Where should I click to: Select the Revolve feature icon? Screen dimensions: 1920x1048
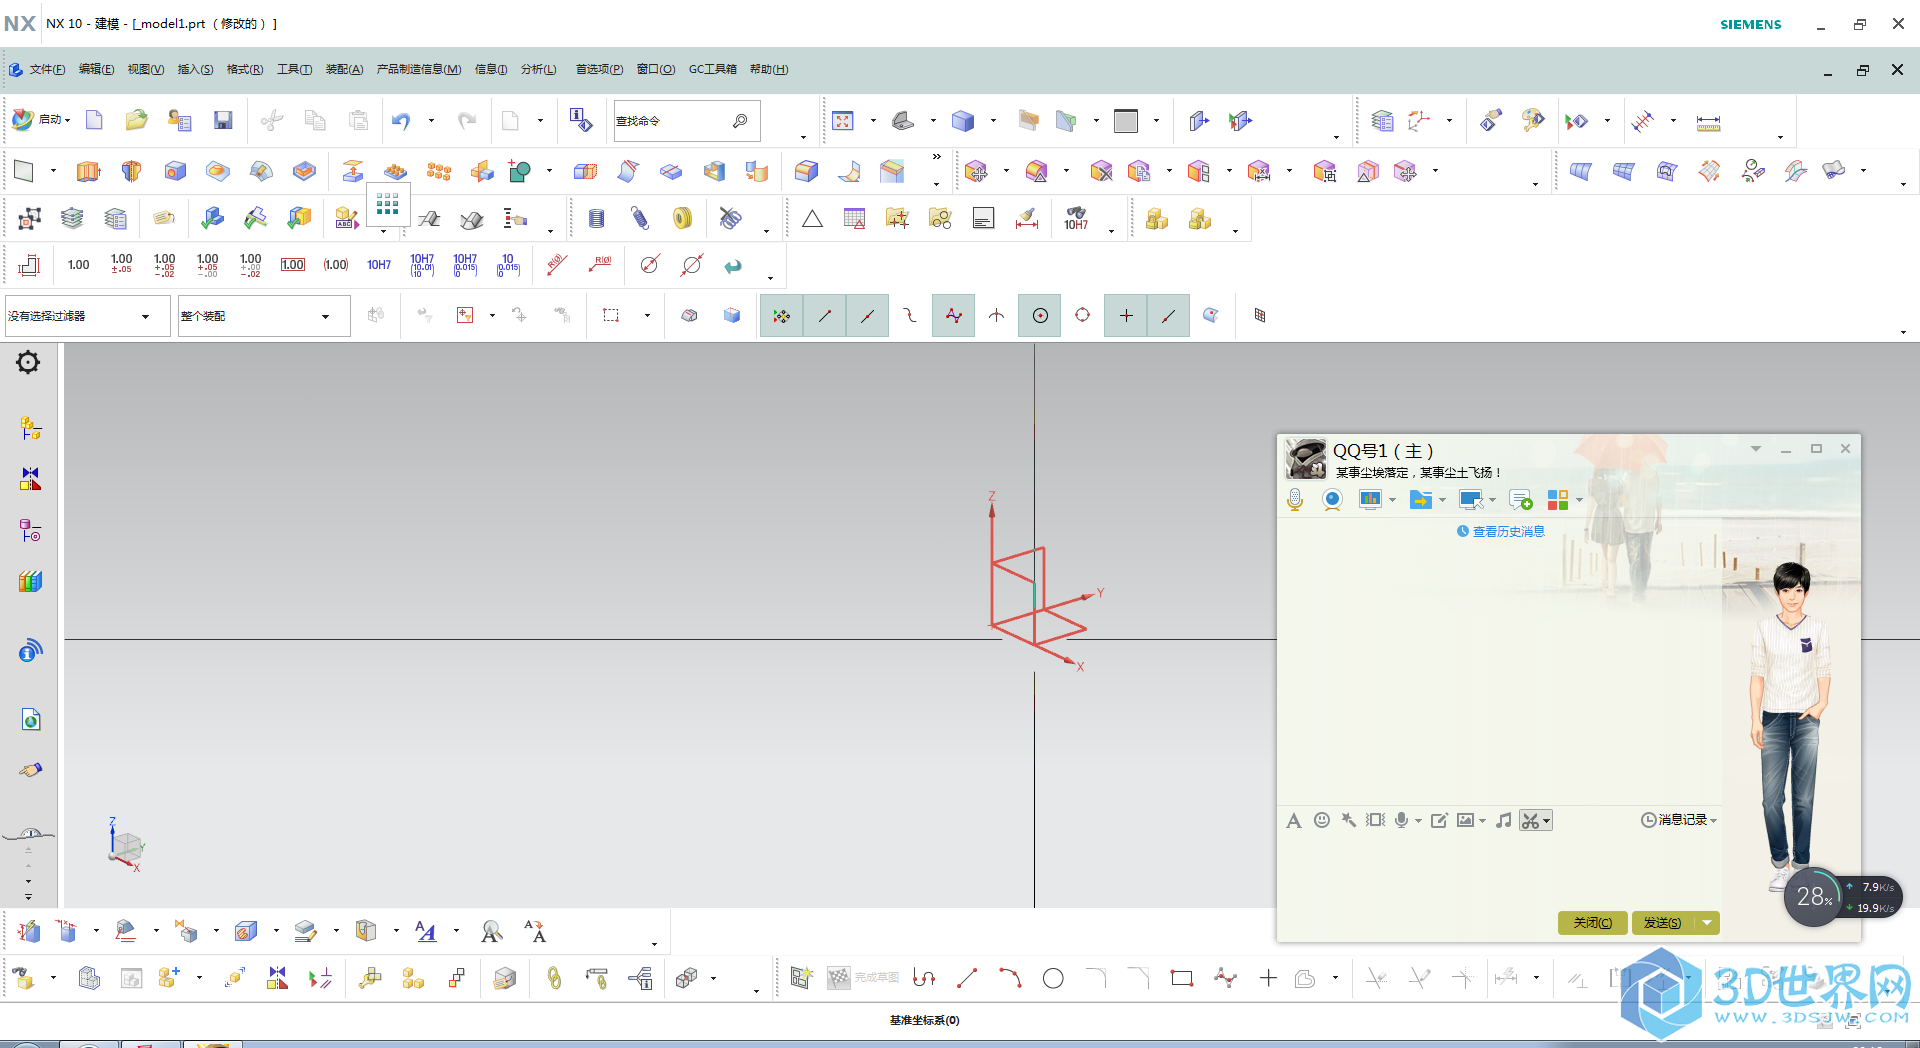tap(131, 171)
